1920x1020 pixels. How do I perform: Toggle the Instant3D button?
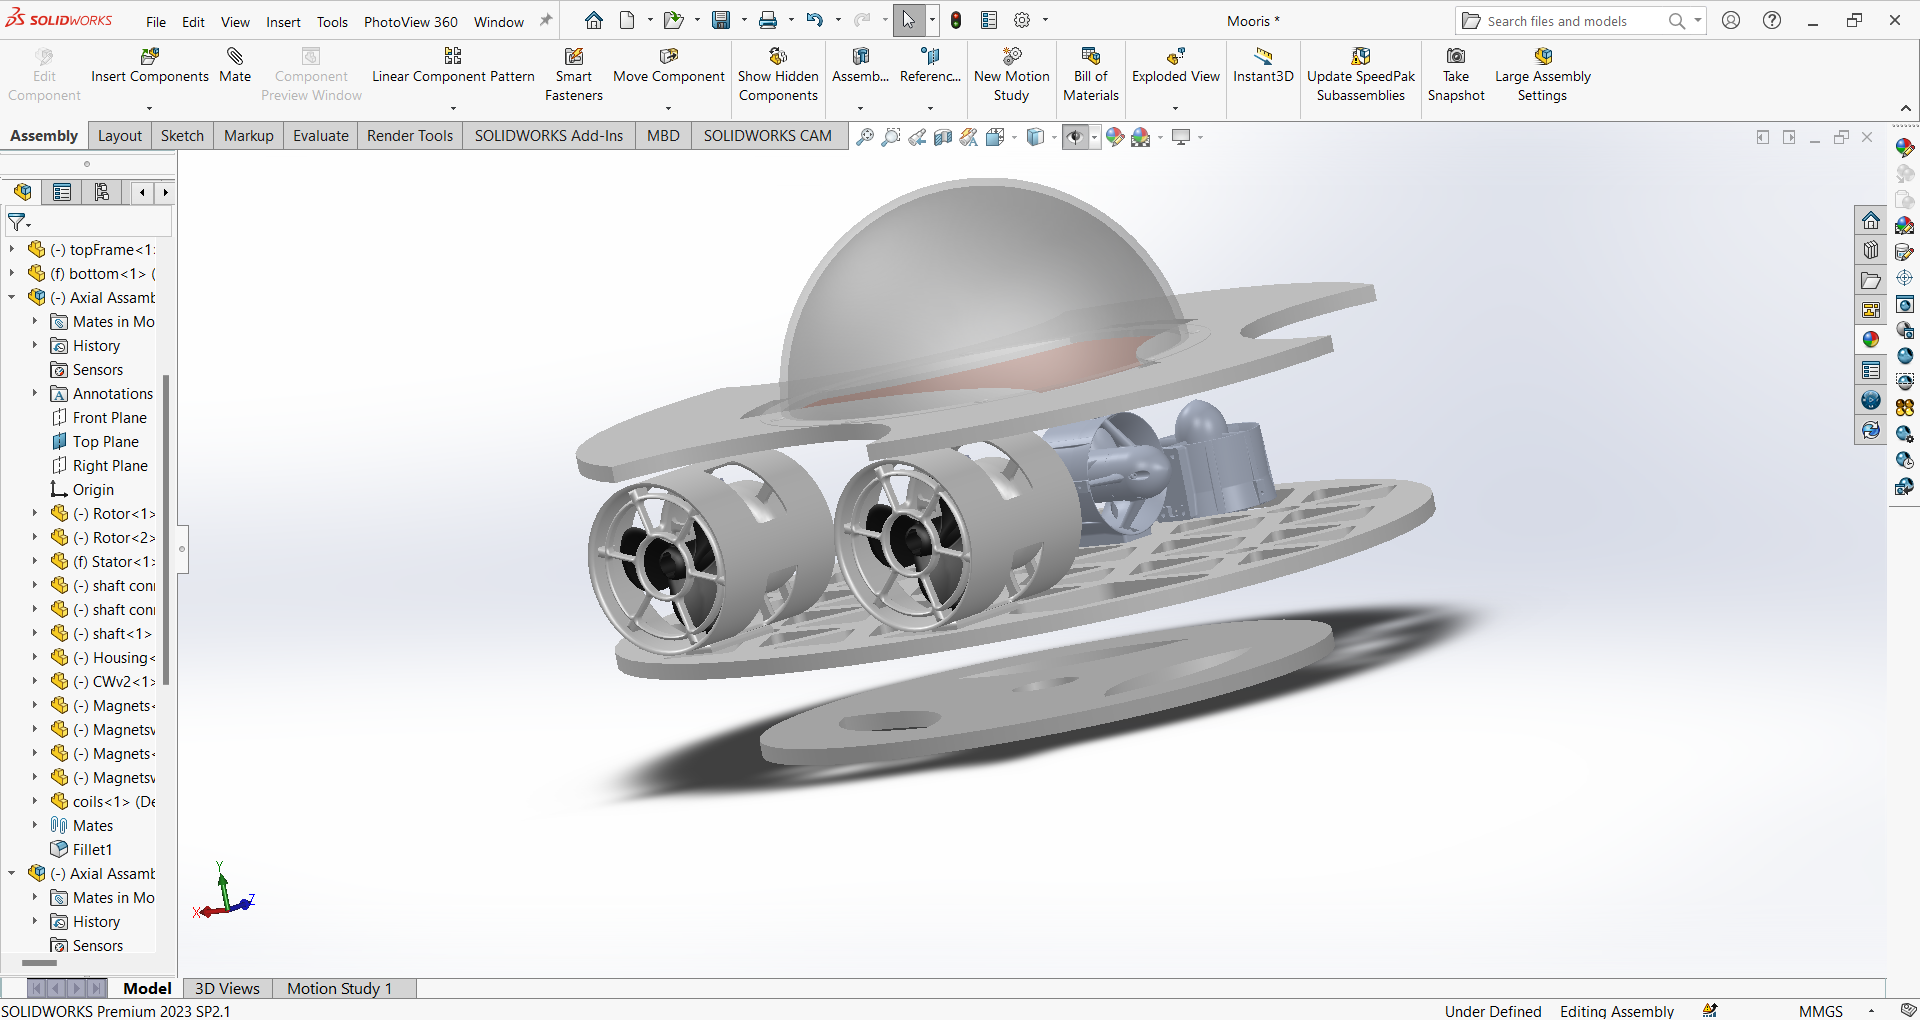pos(1263,66)
